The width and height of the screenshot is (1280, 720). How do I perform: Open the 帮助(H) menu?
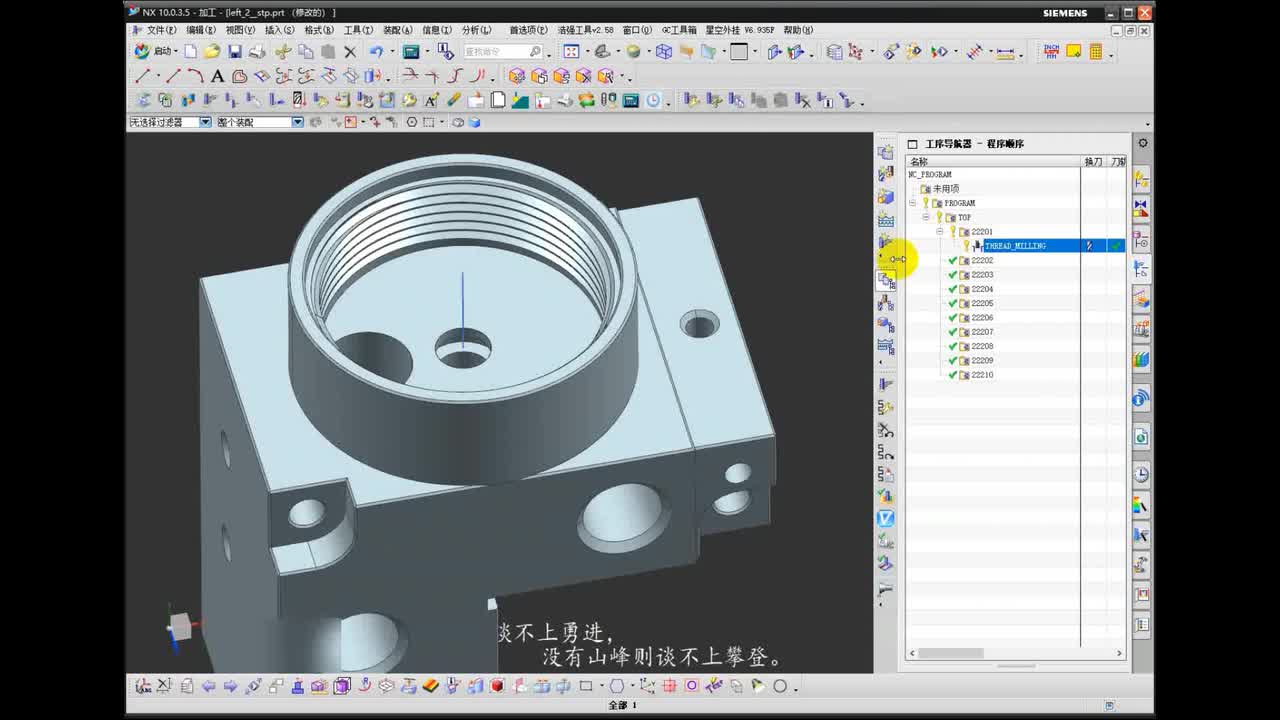[x=798, y=30]
